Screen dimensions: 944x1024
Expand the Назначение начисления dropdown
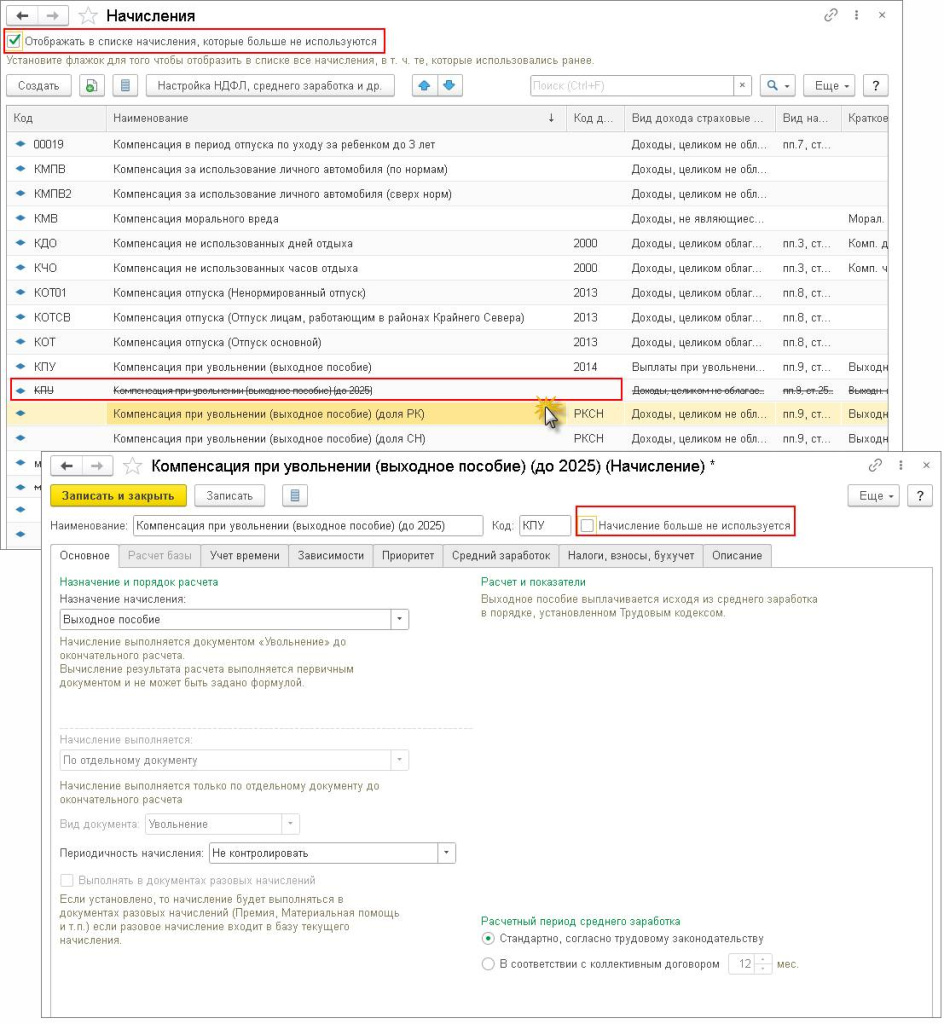tap(400, 619)
